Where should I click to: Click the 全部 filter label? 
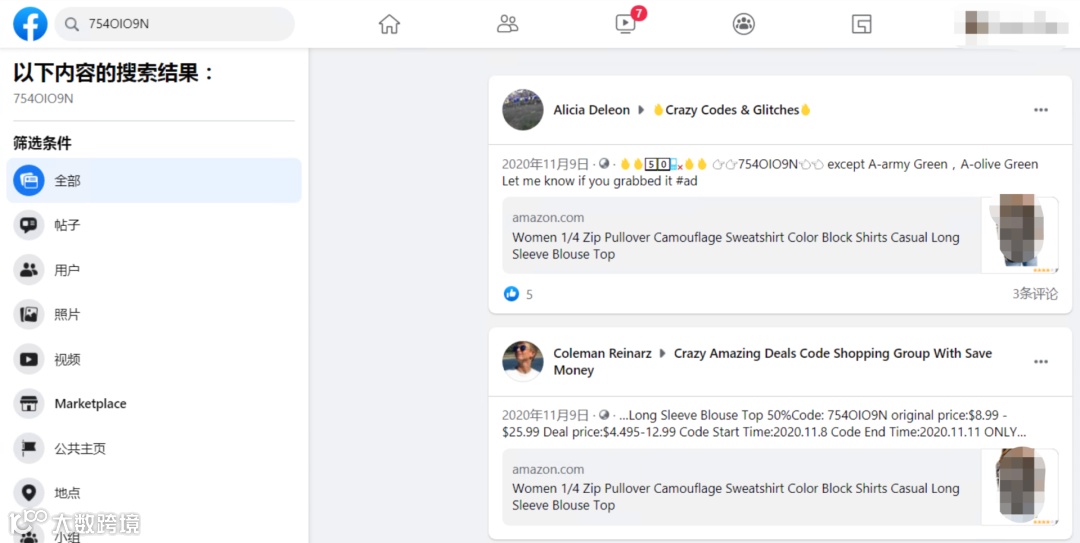(x=68, y=181)
